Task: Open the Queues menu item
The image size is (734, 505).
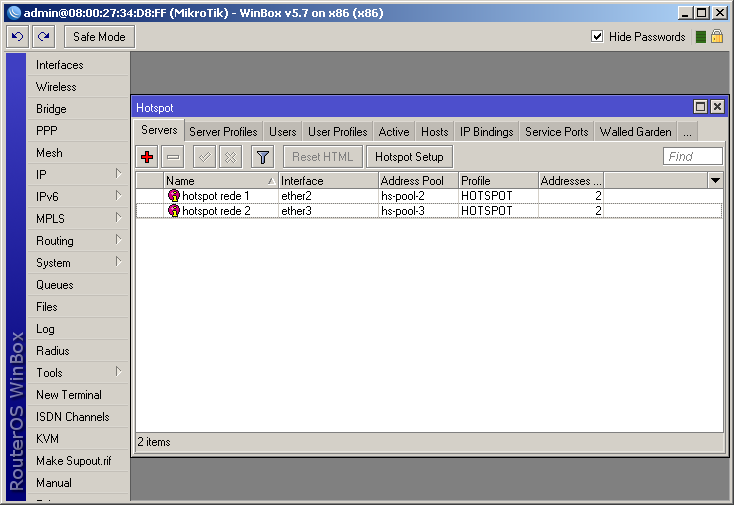Action: coord(78,285)
